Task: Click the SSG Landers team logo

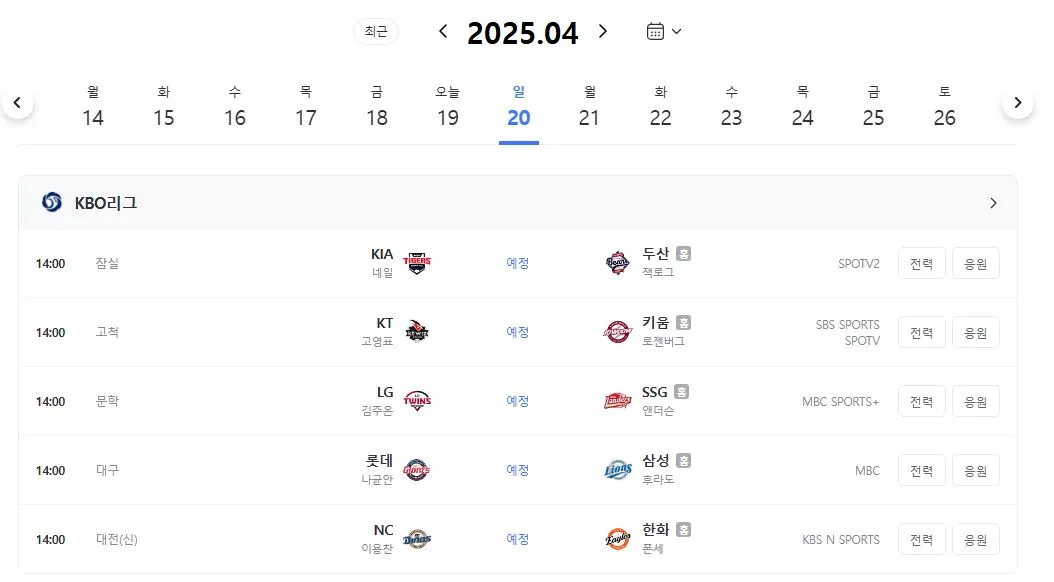Action: click(x=617, y=401)
